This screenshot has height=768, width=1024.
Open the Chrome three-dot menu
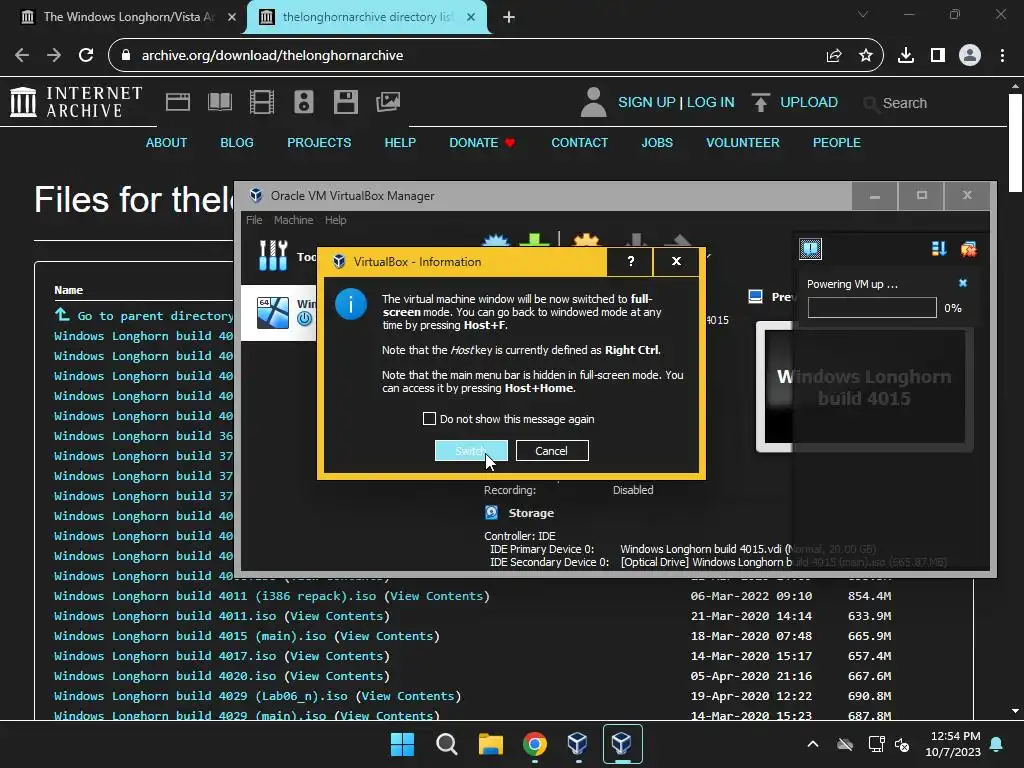[x=1002, y=56]
